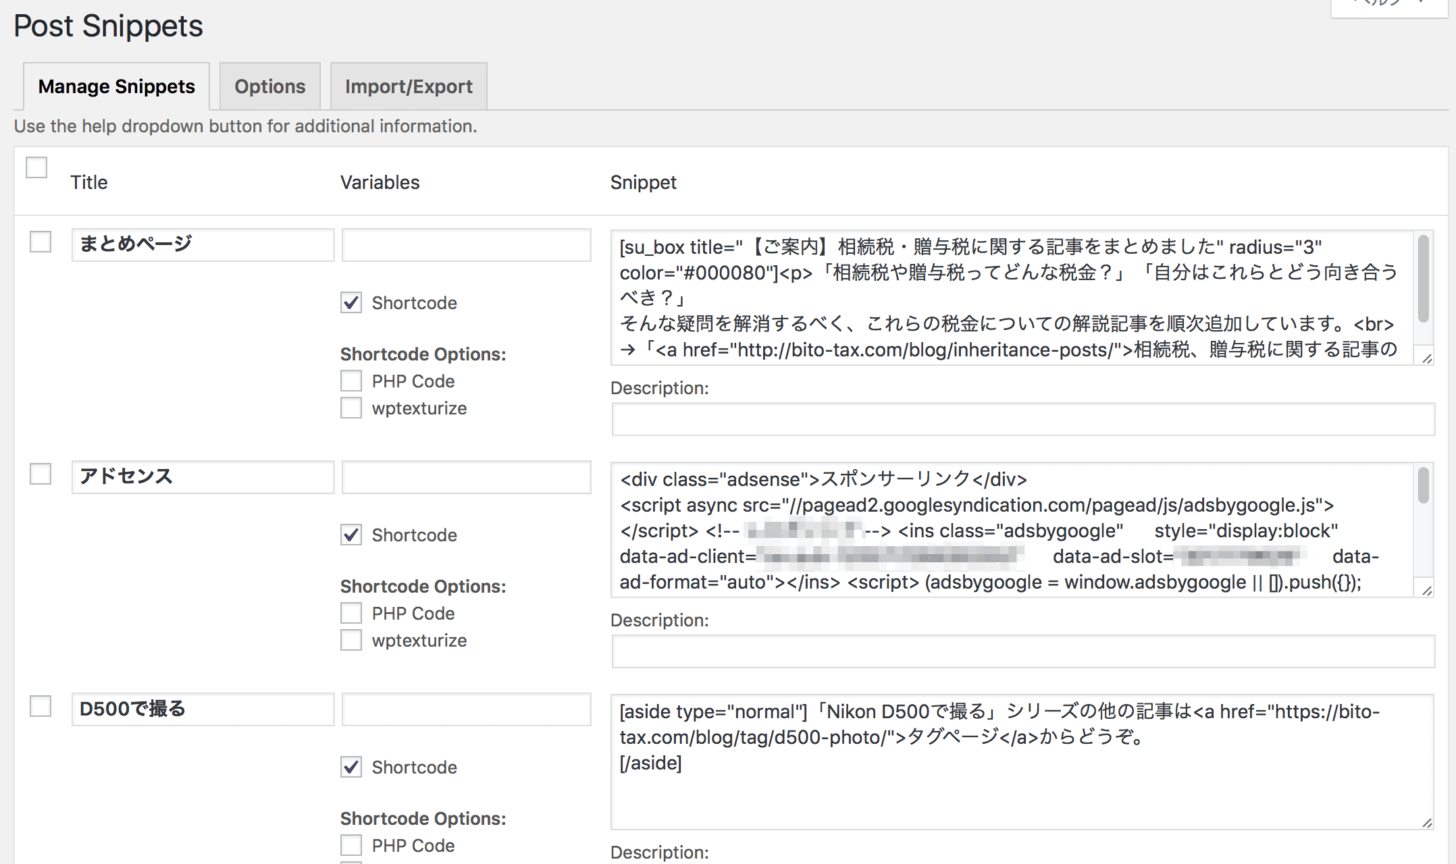Click the Variables field for まとめページ
Screen dimensions: 1456x864
[x=466, y=245]
